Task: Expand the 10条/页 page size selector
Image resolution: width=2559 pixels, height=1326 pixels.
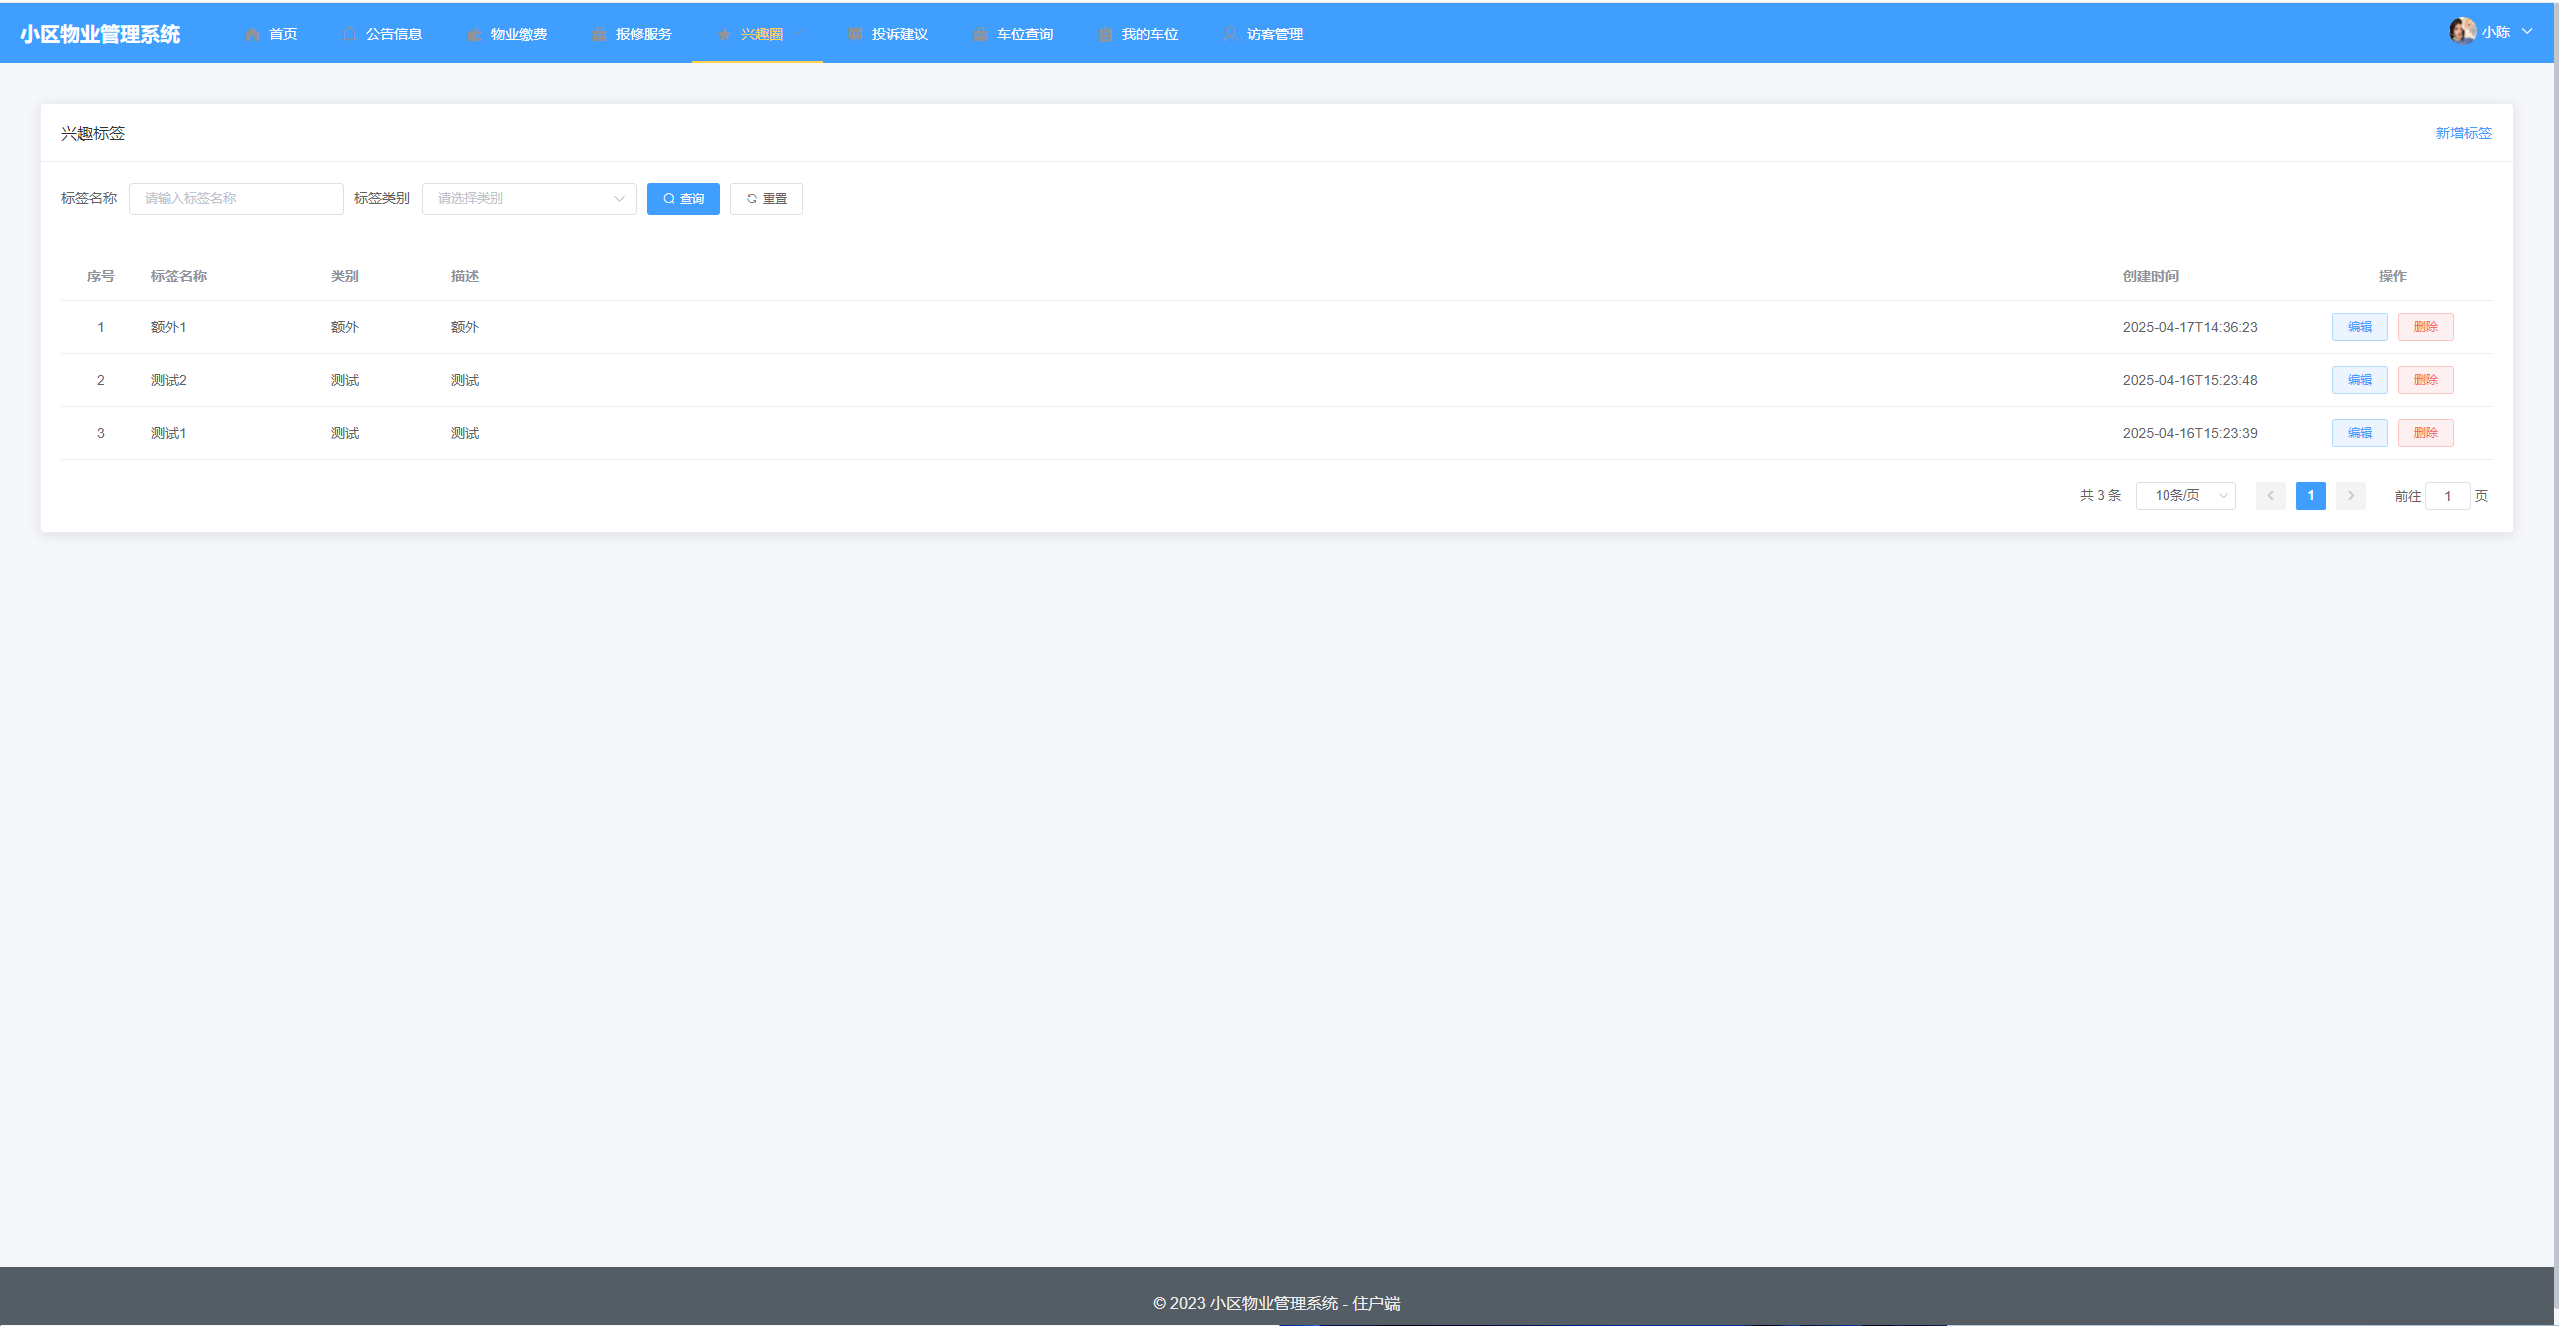Action: [x=2185, y=496]
